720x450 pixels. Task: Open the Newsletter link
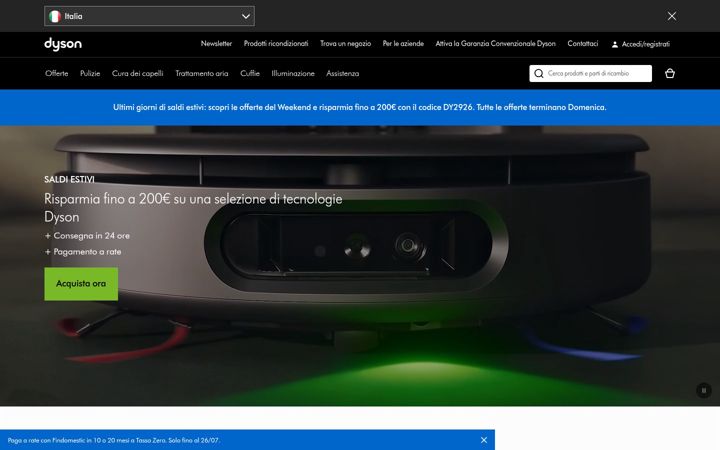216,44
